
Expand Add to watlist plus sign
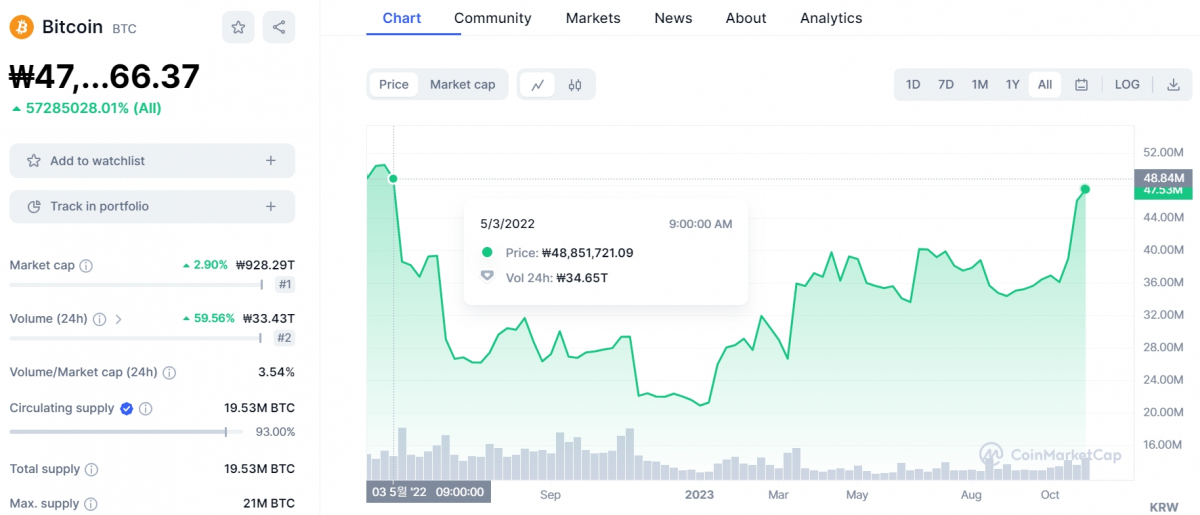271,161
